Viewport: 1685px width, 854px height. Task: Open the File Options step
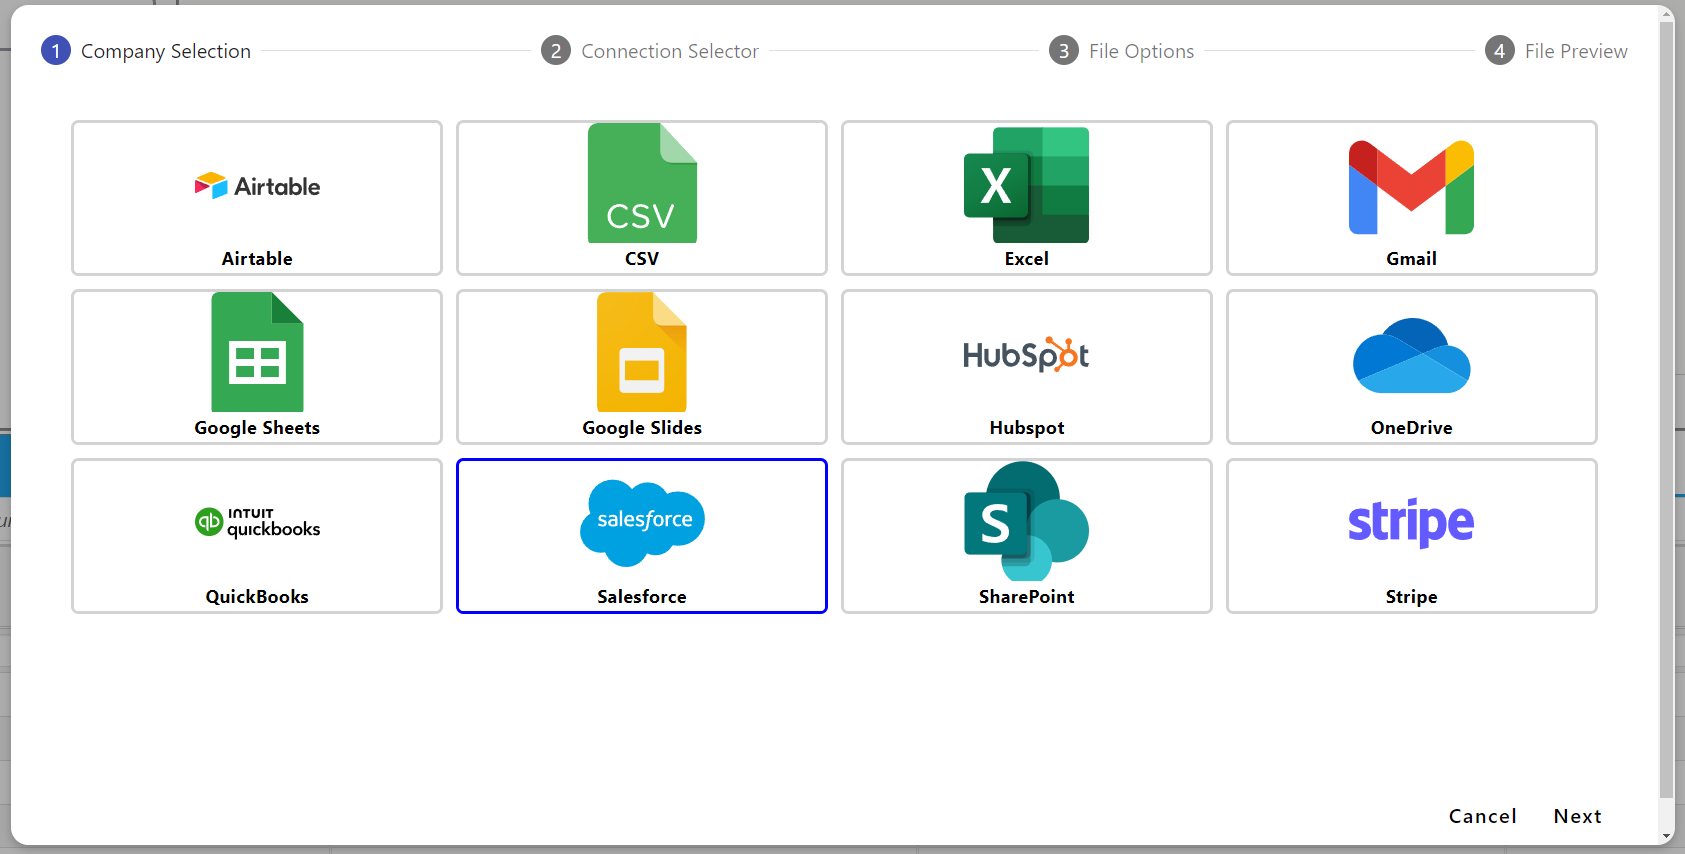pyautogui.click(x=1122, y=51)
